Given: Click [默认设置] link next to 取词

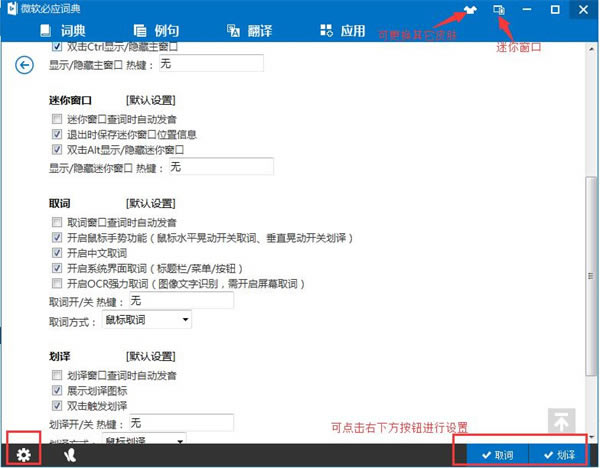Looking at the screenshot, I should coord(151,203).
